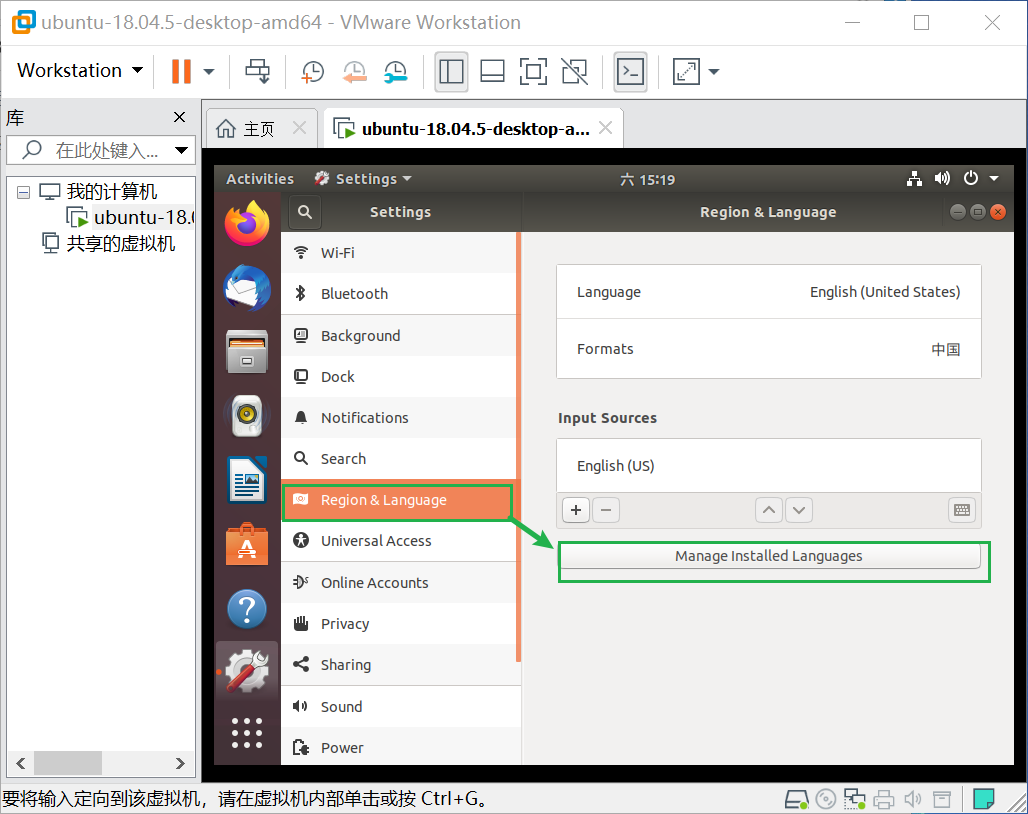Show applications grid in the dock
Viewport: 1028px width, 814px height.
[x=247, y=733]
